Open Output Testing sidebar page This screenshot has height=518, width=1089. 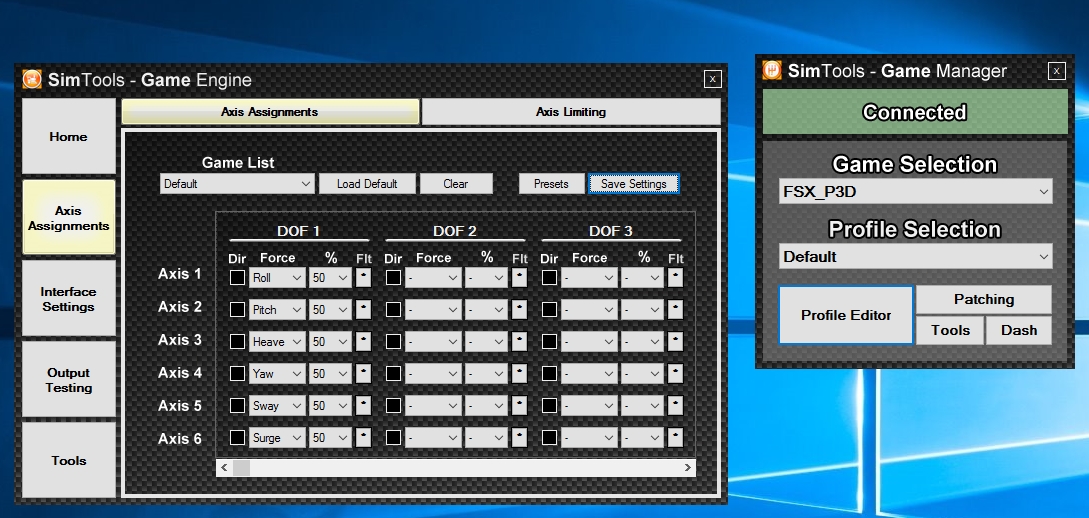coord(69,380)
